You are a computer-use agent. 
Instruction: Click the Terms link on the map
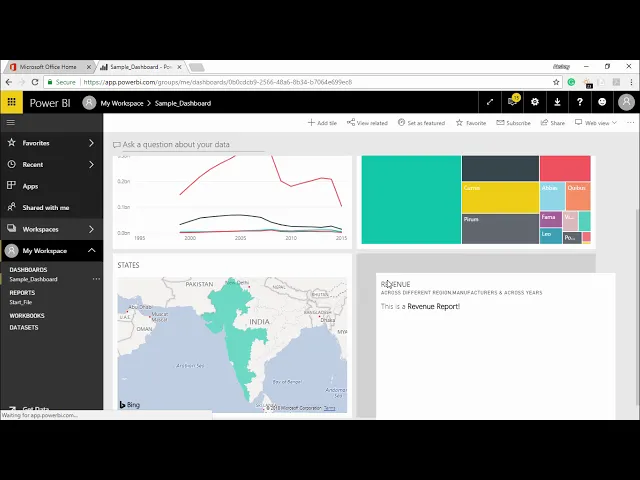tap(329, 408)
